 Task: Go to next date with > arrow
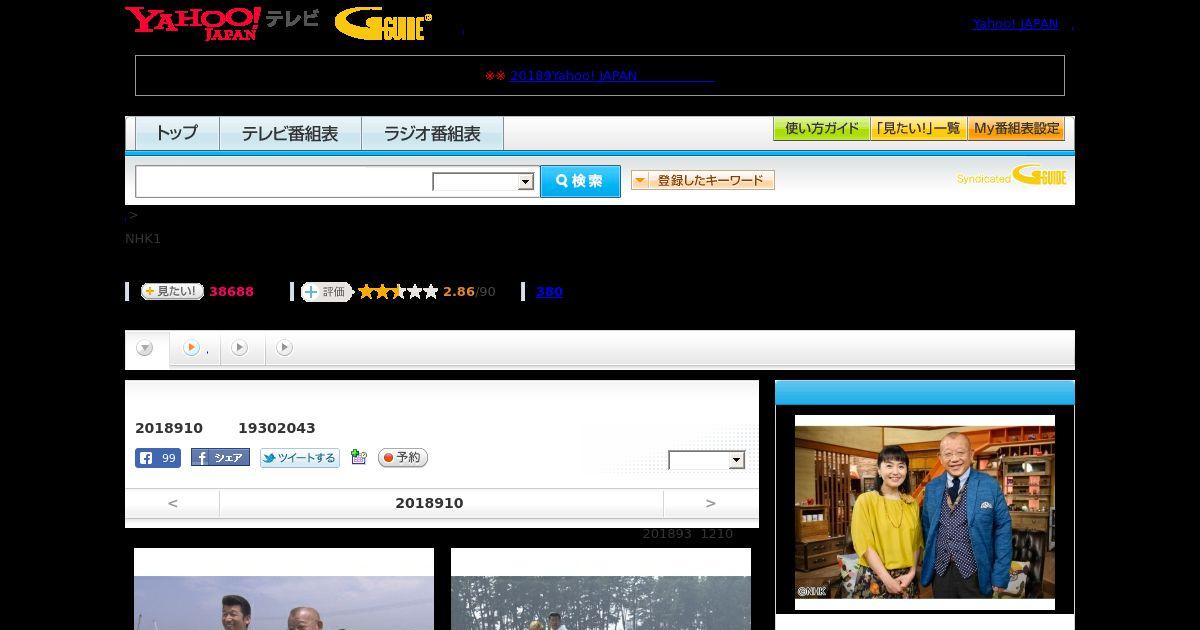point(711,503)
